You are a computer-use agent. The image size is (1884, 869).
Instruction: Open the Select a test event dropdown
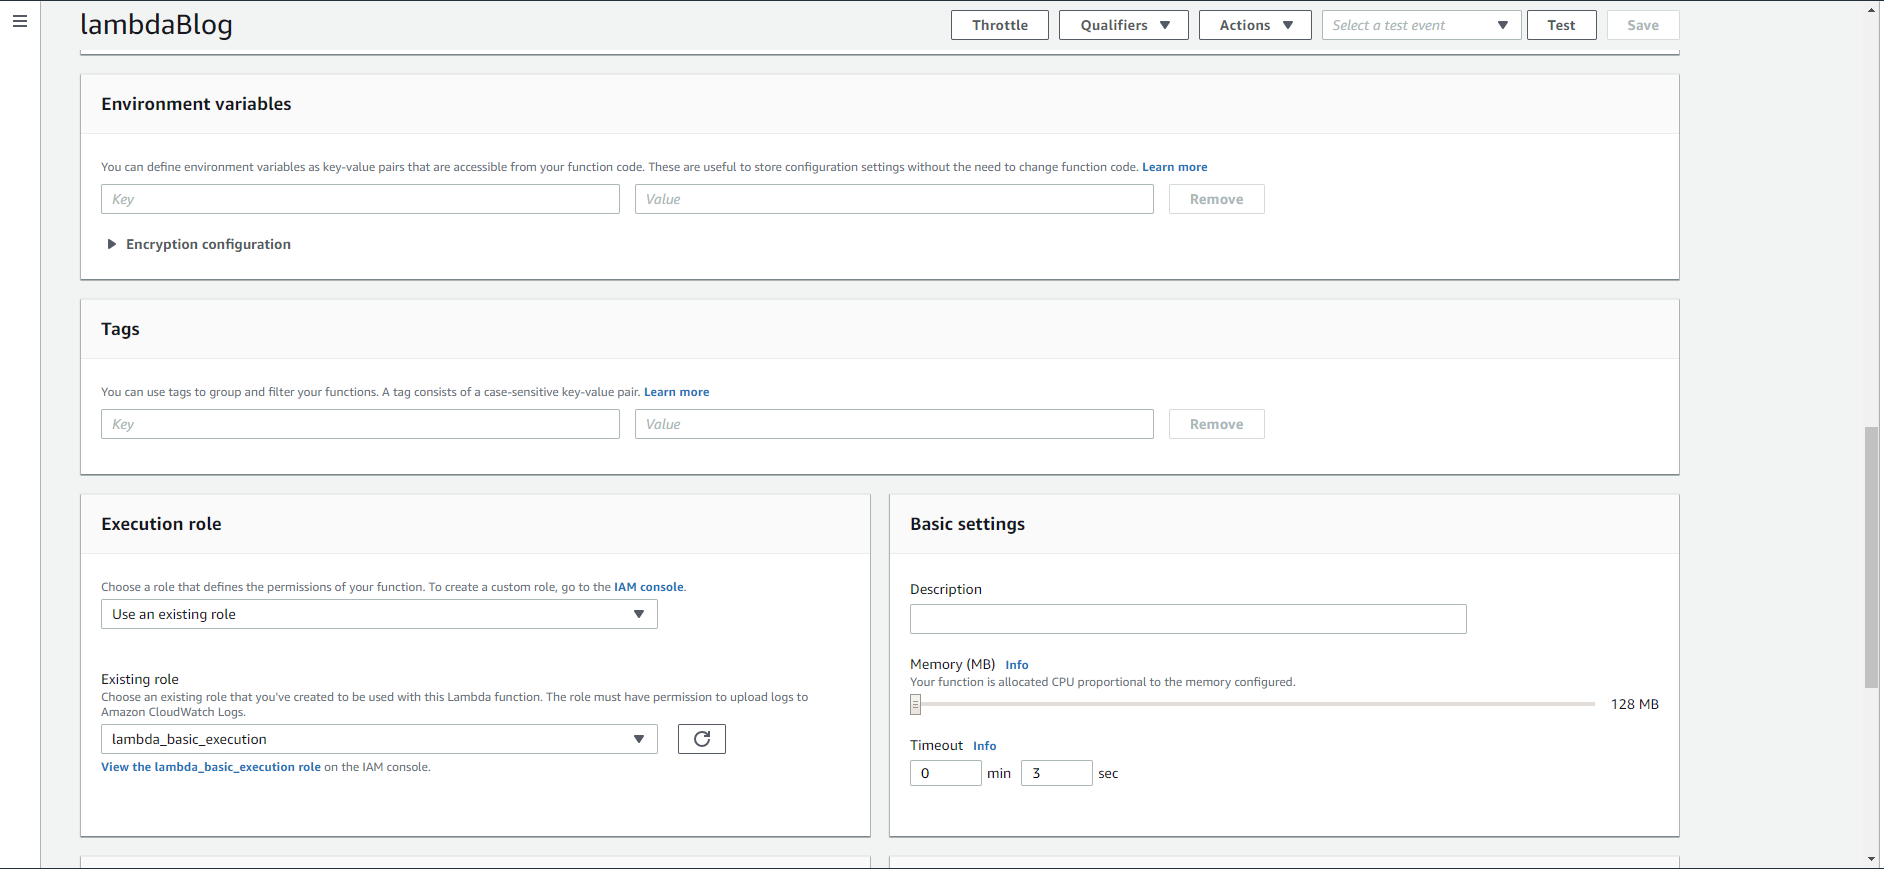pos(1420,25)
